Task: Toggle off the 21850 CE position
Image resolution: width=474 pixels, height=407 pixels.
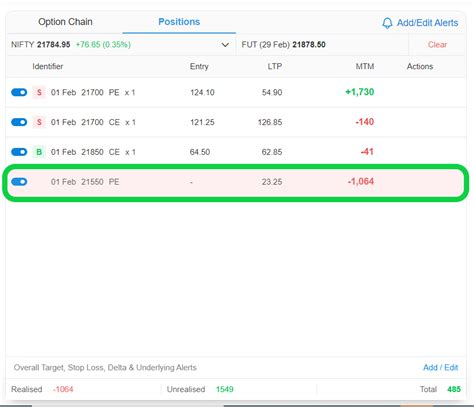Action: click(19, 152)
